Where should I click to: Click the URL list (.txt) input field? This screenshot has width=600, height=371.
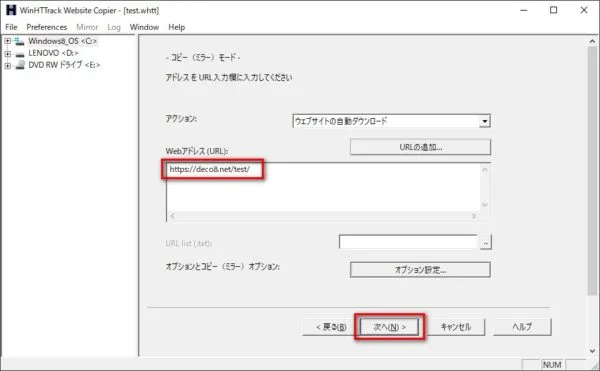408,242
